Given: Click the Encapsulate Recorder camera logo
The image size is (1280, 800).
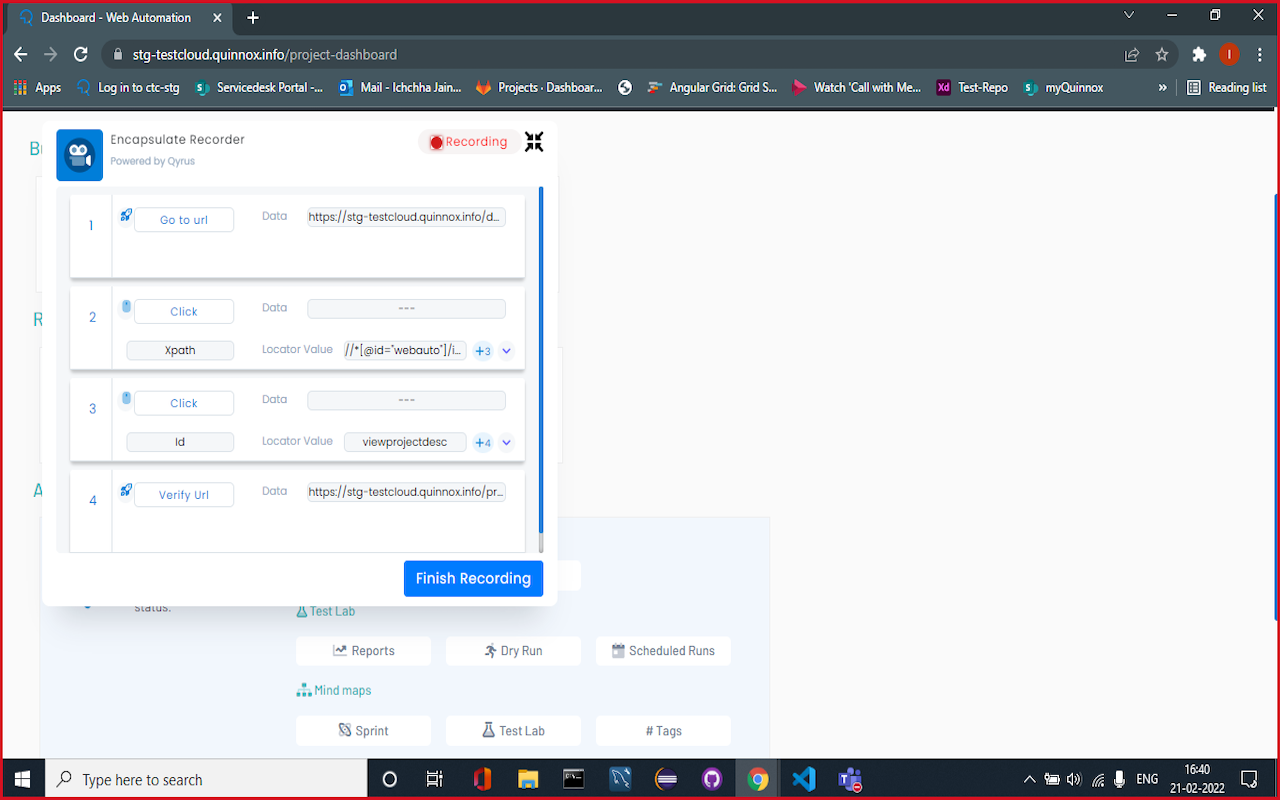Looking at the screenshot, I should (x=79, y=155).
